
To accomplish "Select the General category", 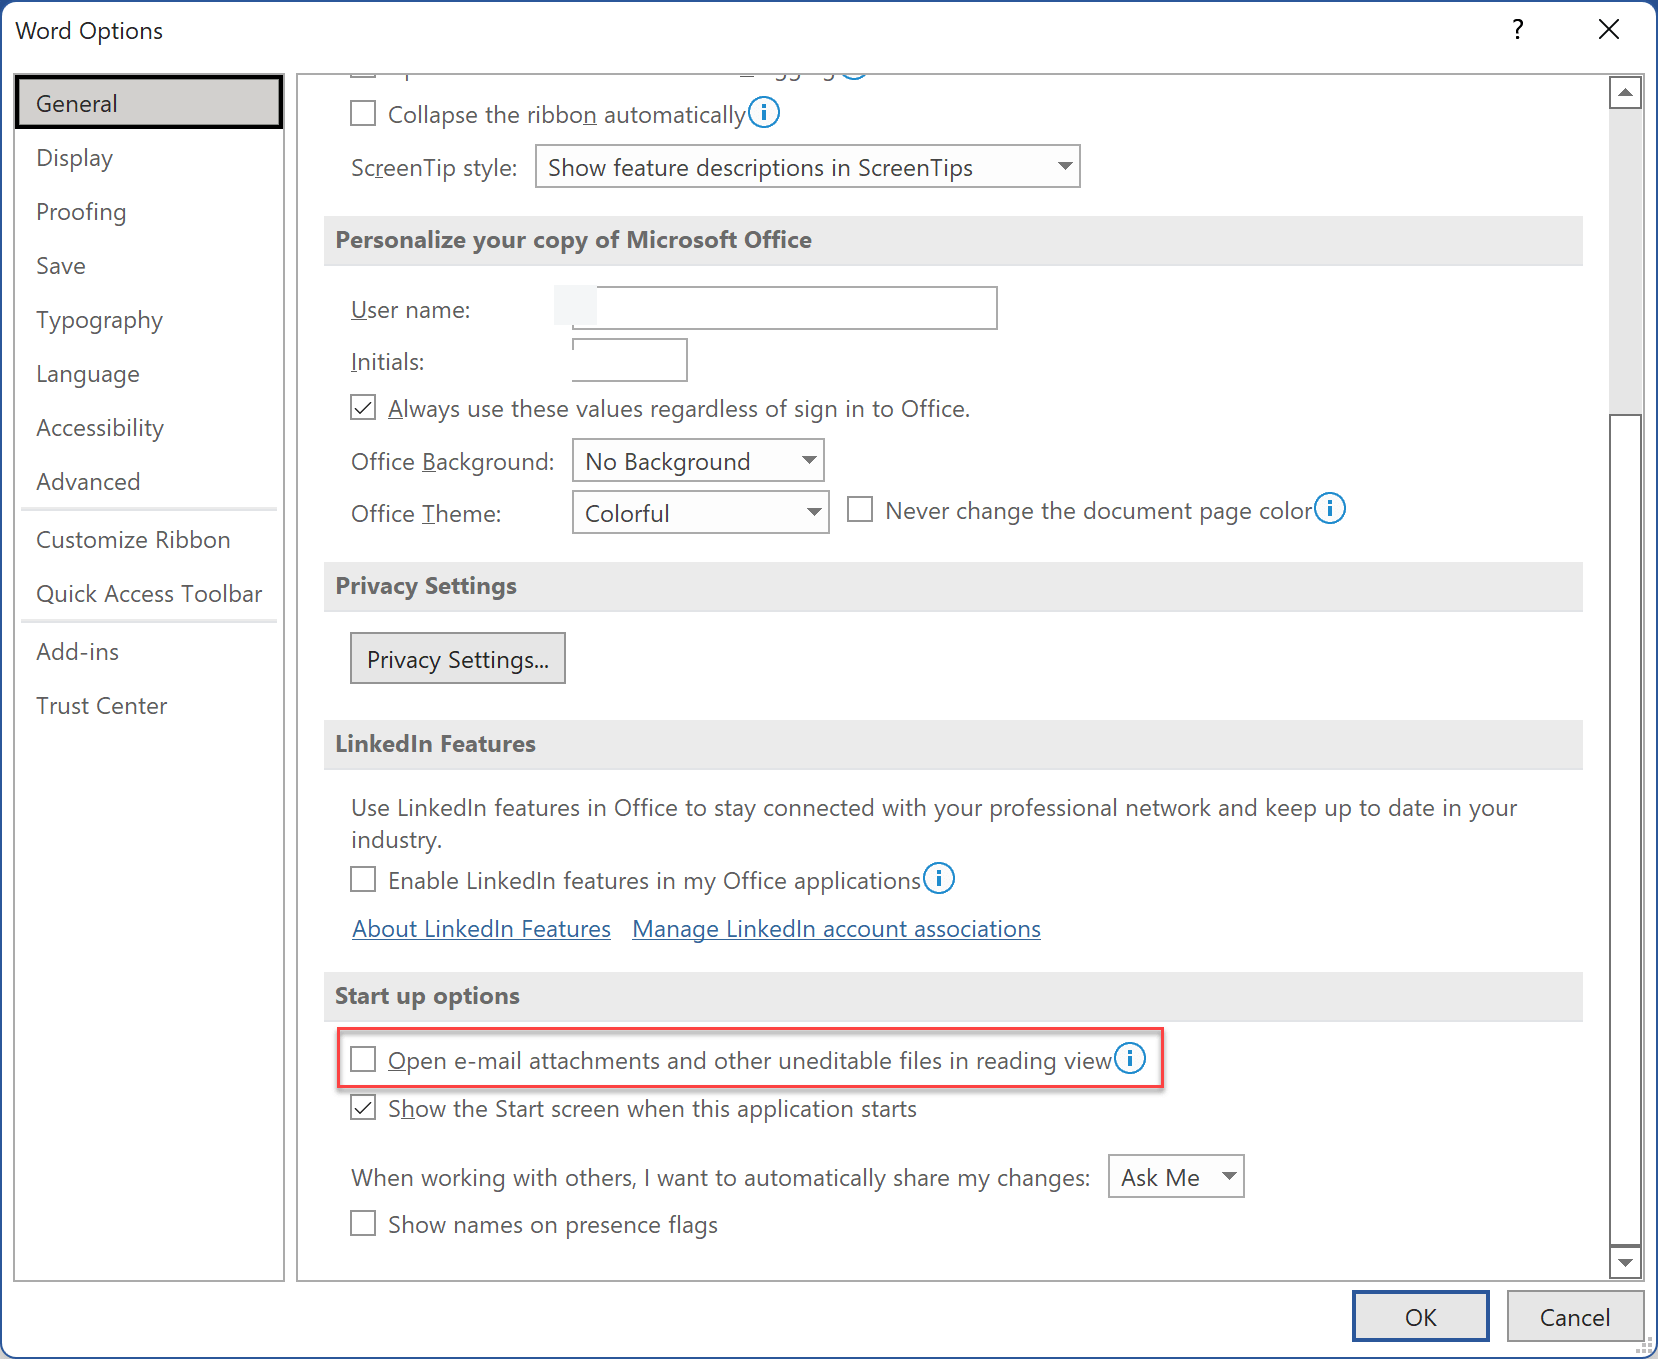I will (x=149, y=103).
